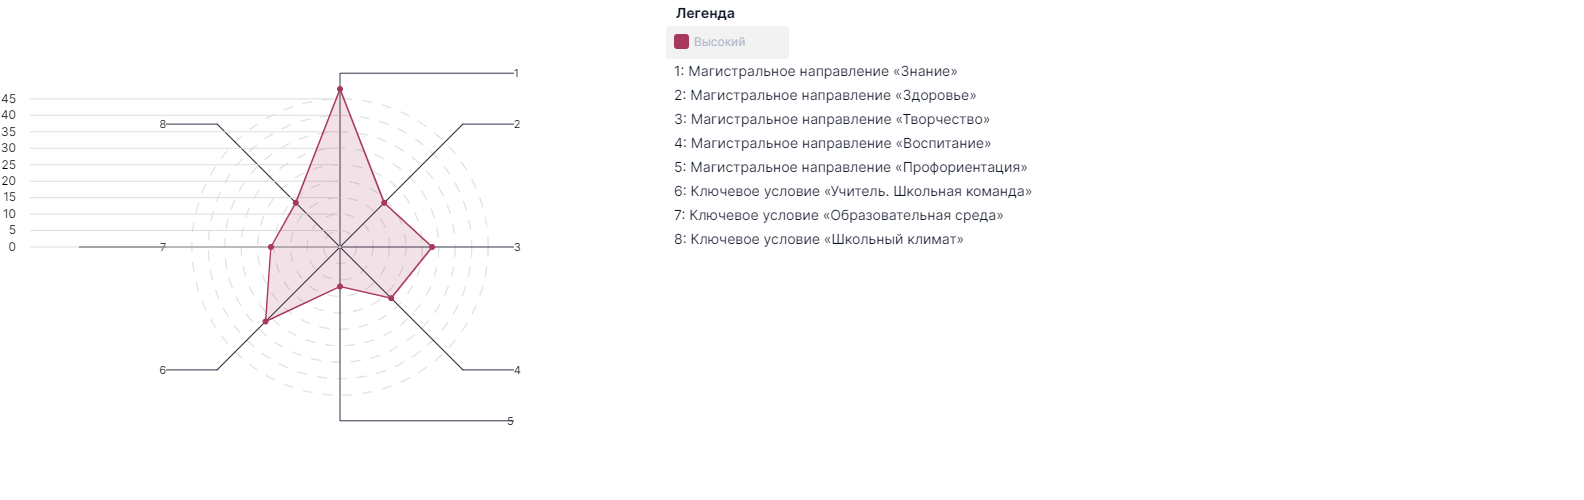The image size is (1584, 500).
Task: Click the data point on axis 7
Action: pyautogui.click(x=271, y=247)
